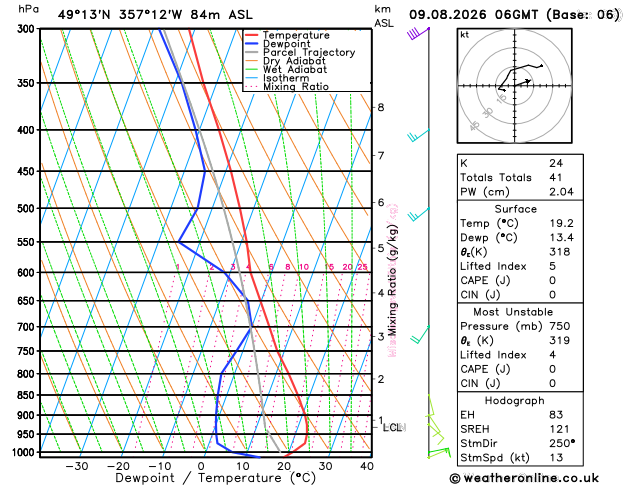Click the '-10' temperature axis tick label
This screenshot has height=486, width=629.
(x=160, y=466)
